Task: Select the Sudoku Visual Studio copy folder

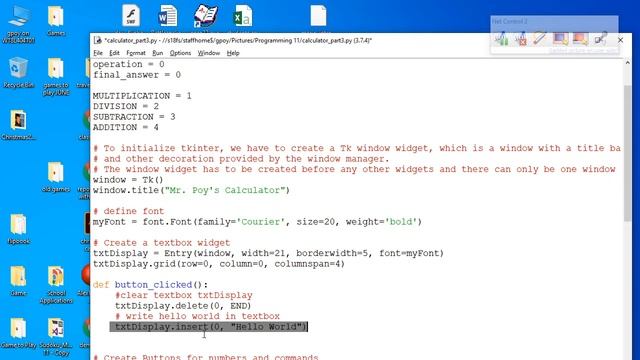Action: tap(56, 336)
